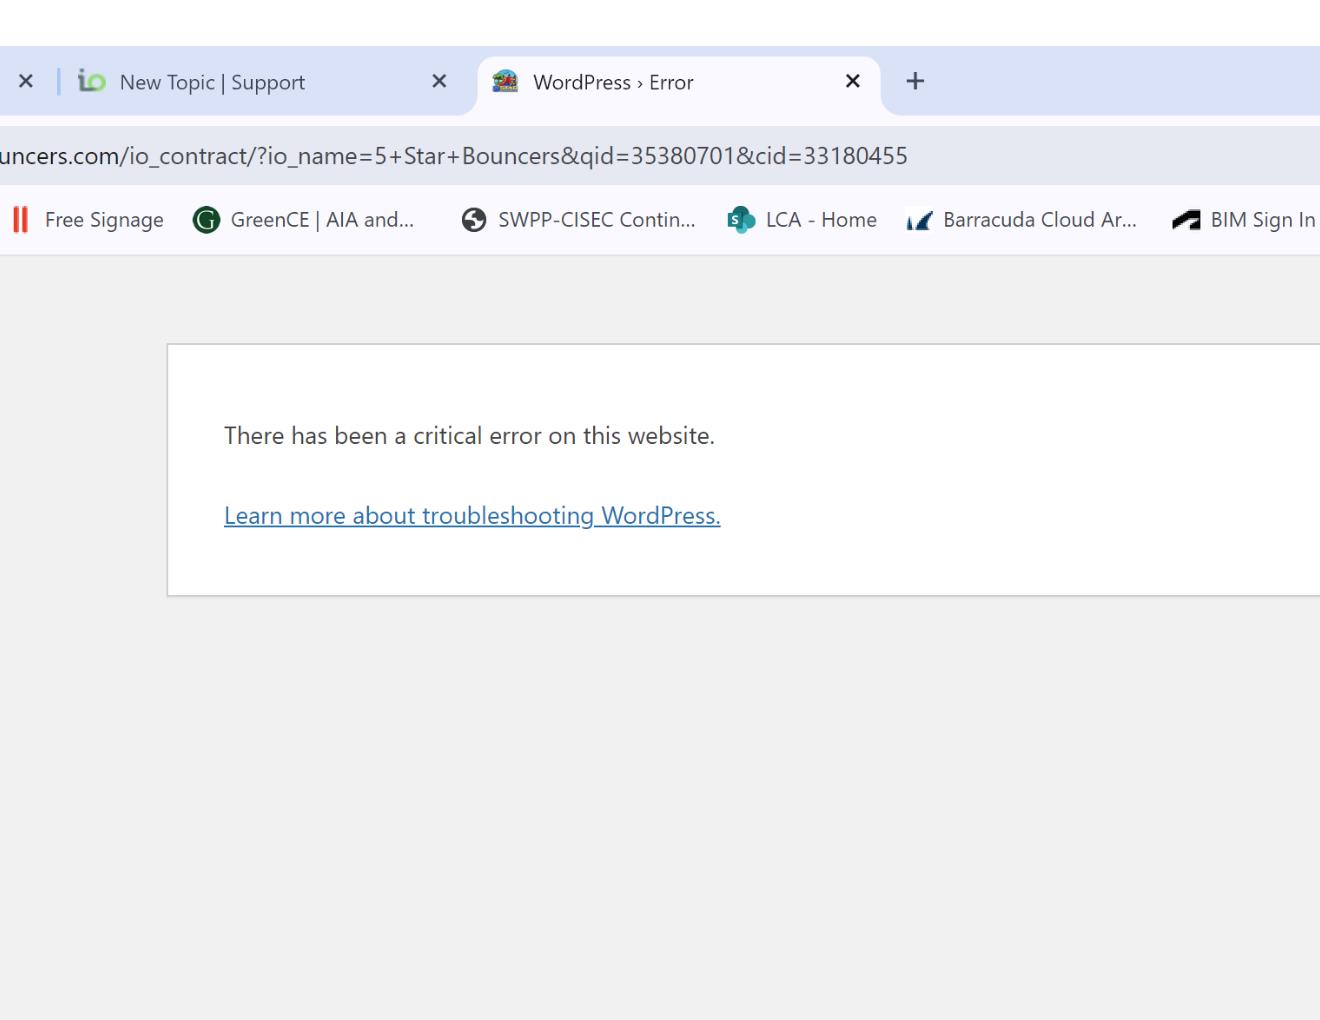Viewport: 1320px width, 1020px height.
Task: Open the SWPP-CISEC Contin... bookmark label
Action: [x=596, y=220]
